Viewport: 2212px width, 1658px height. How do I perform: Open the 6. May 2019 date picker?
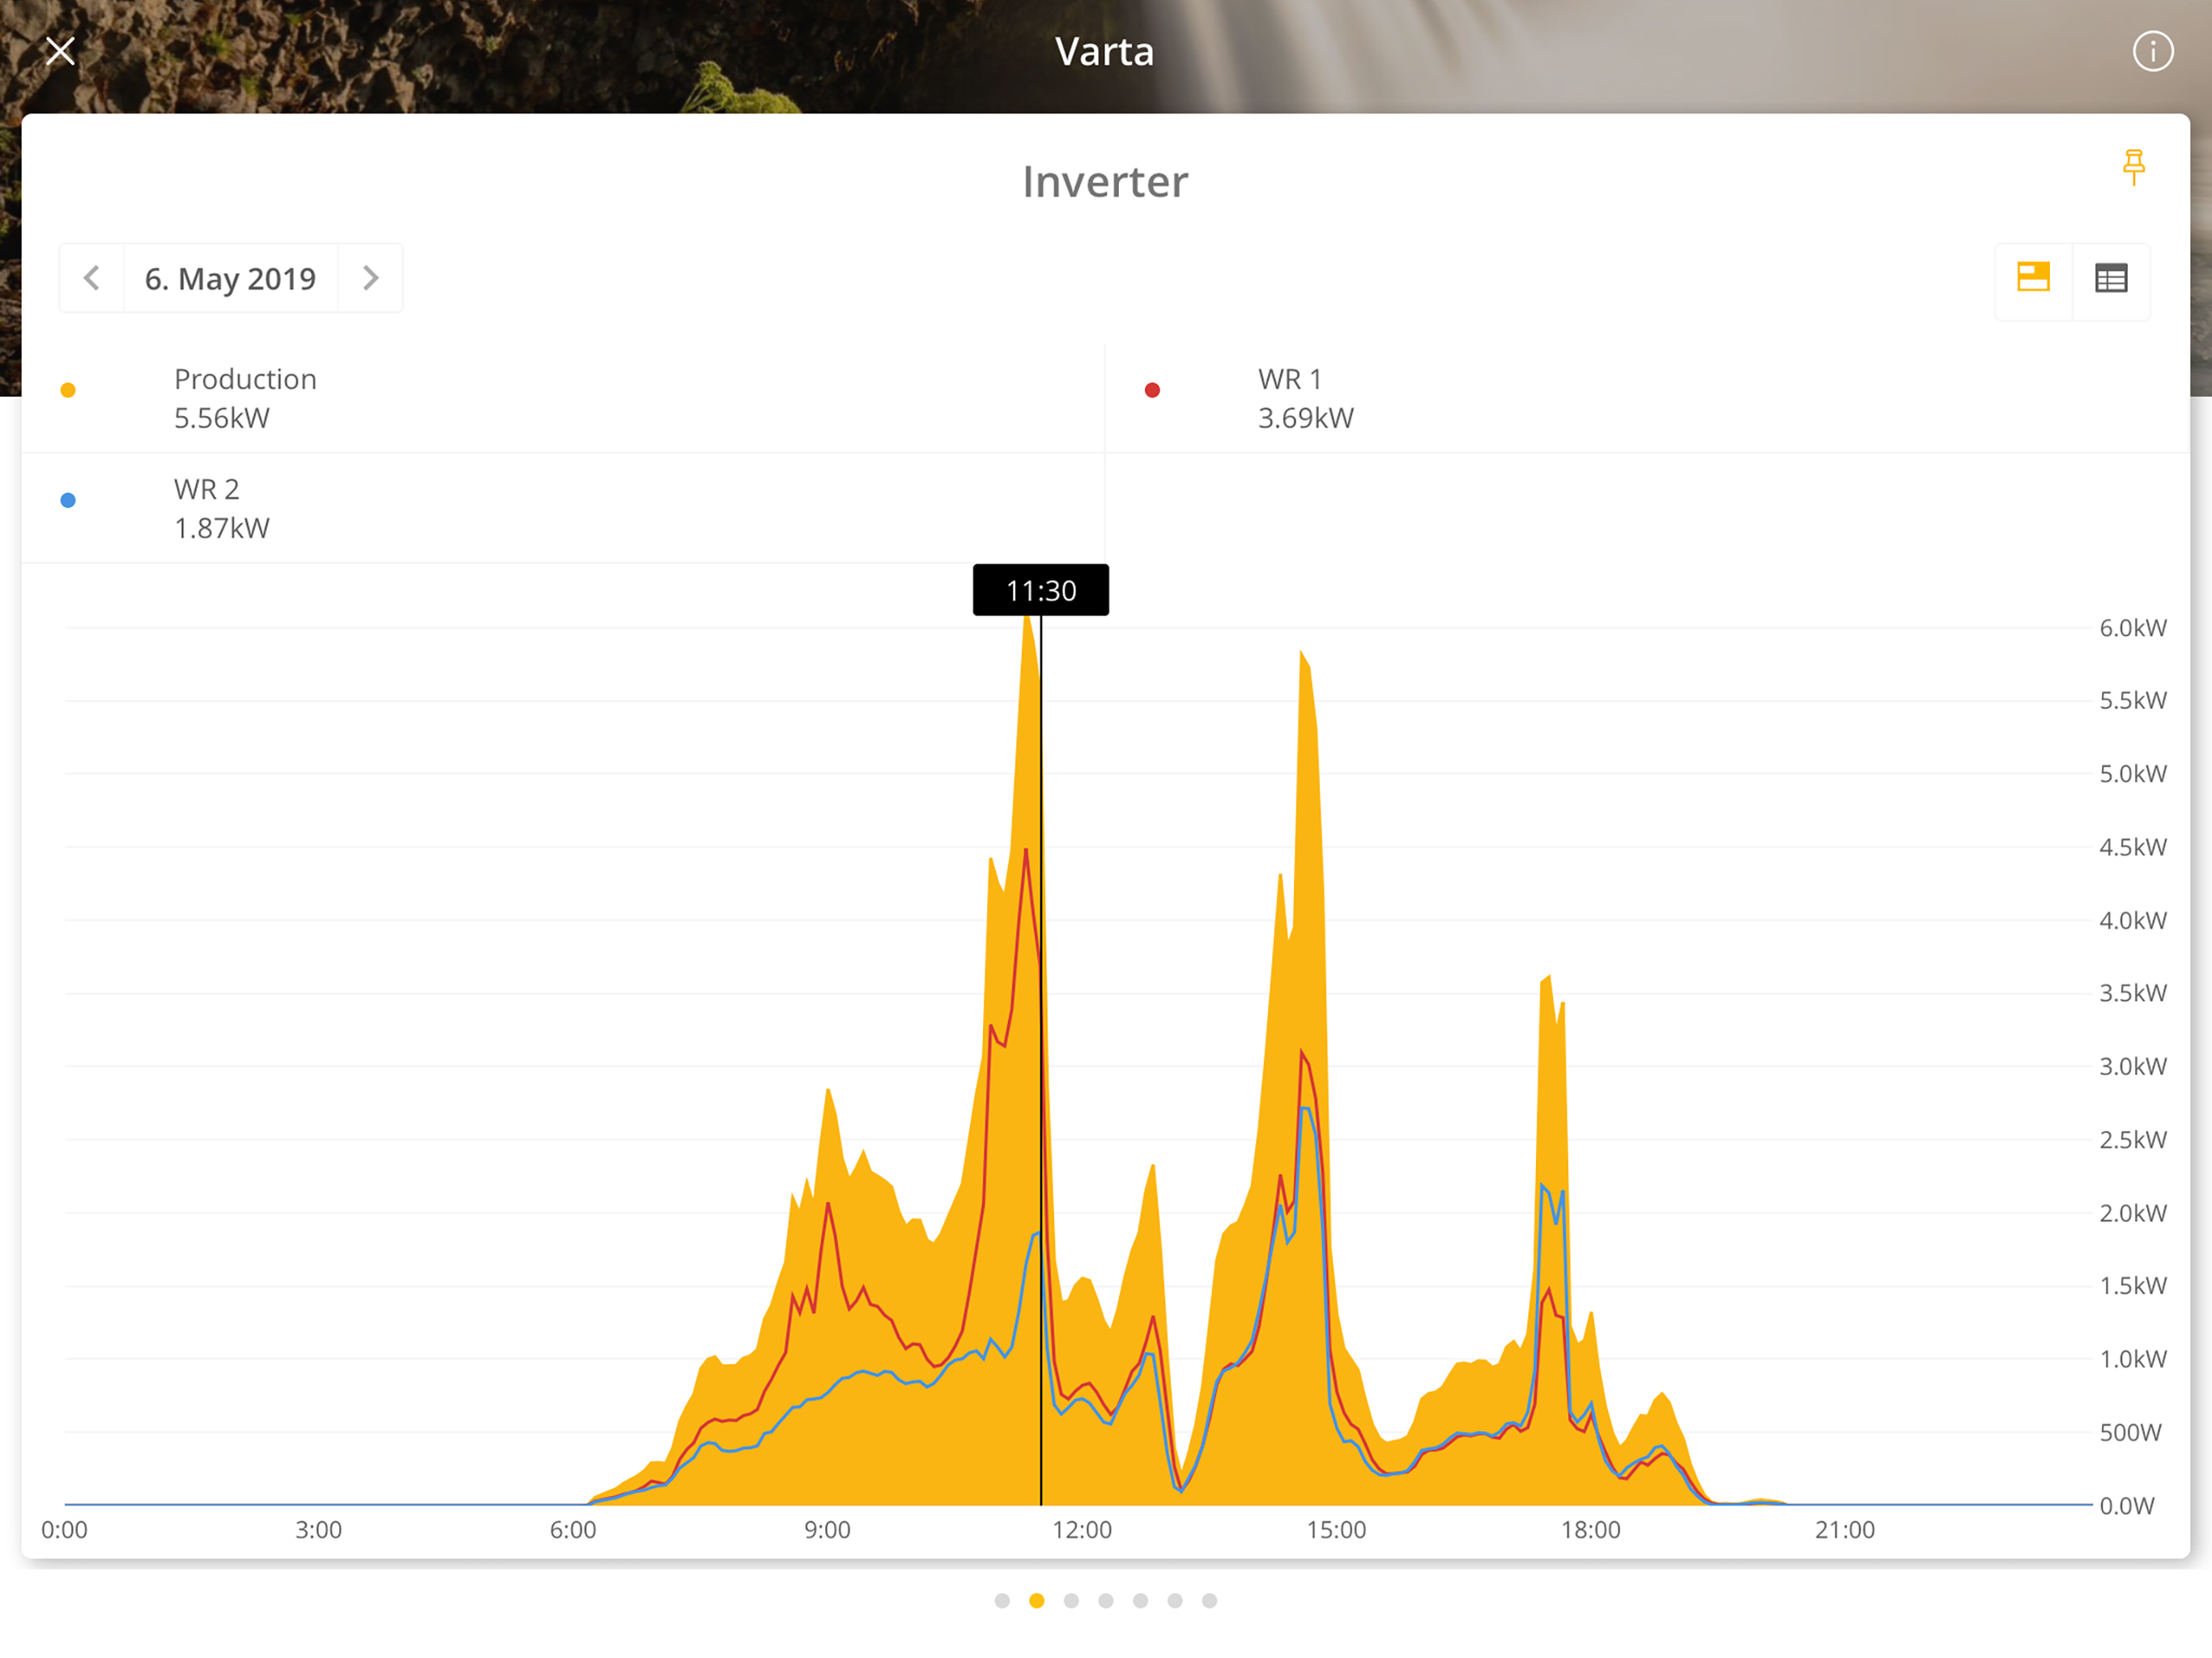tap(230, 278)
